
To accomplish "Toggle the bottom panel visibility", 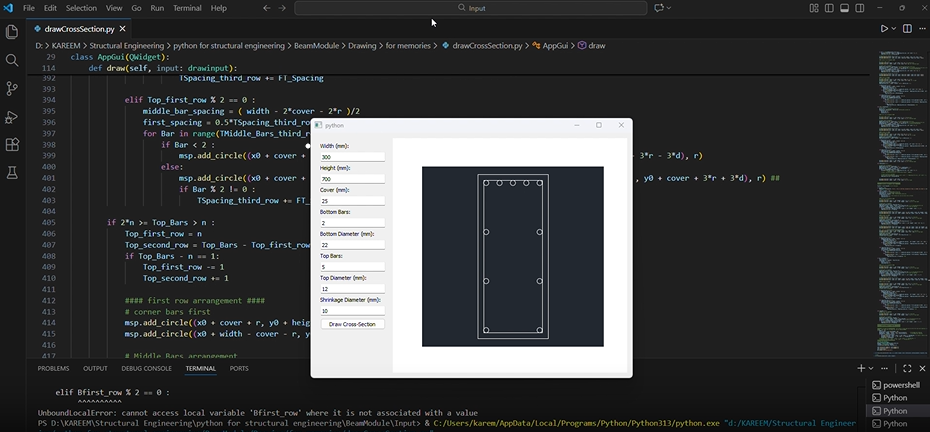I will coord(844,8).
